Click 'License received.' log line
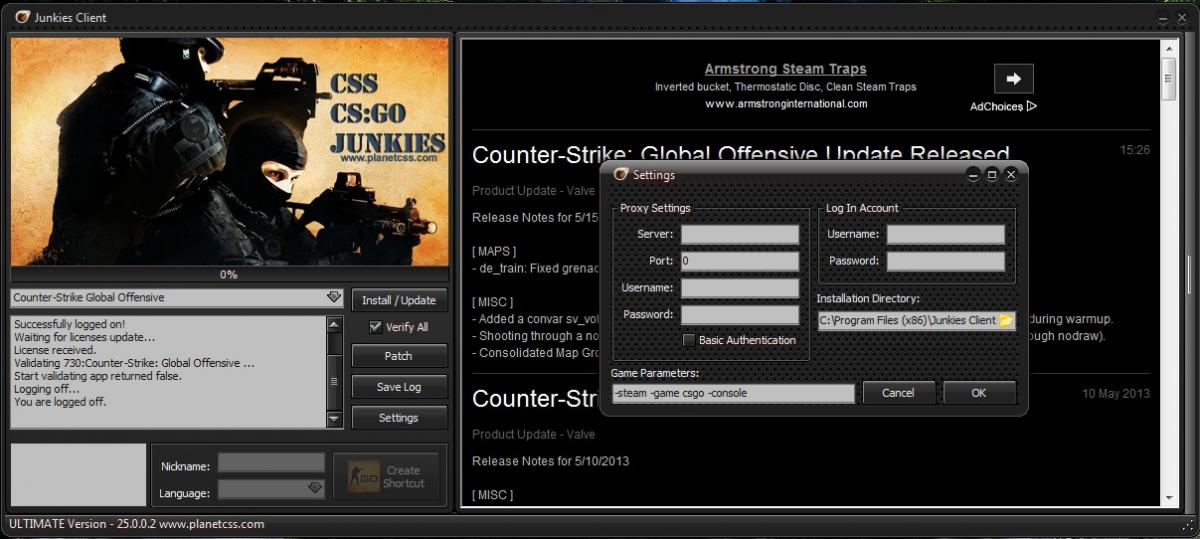This screenshot has height=539, width=1200. tap(54, 350)
